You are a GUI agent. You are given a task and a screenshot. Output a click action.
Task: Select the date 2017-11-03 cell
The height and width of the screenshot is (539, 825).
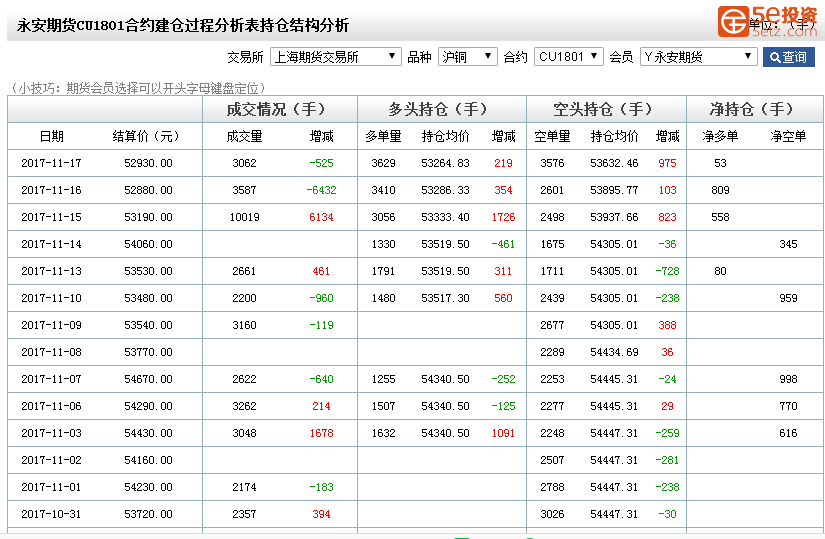coord(52,433)
